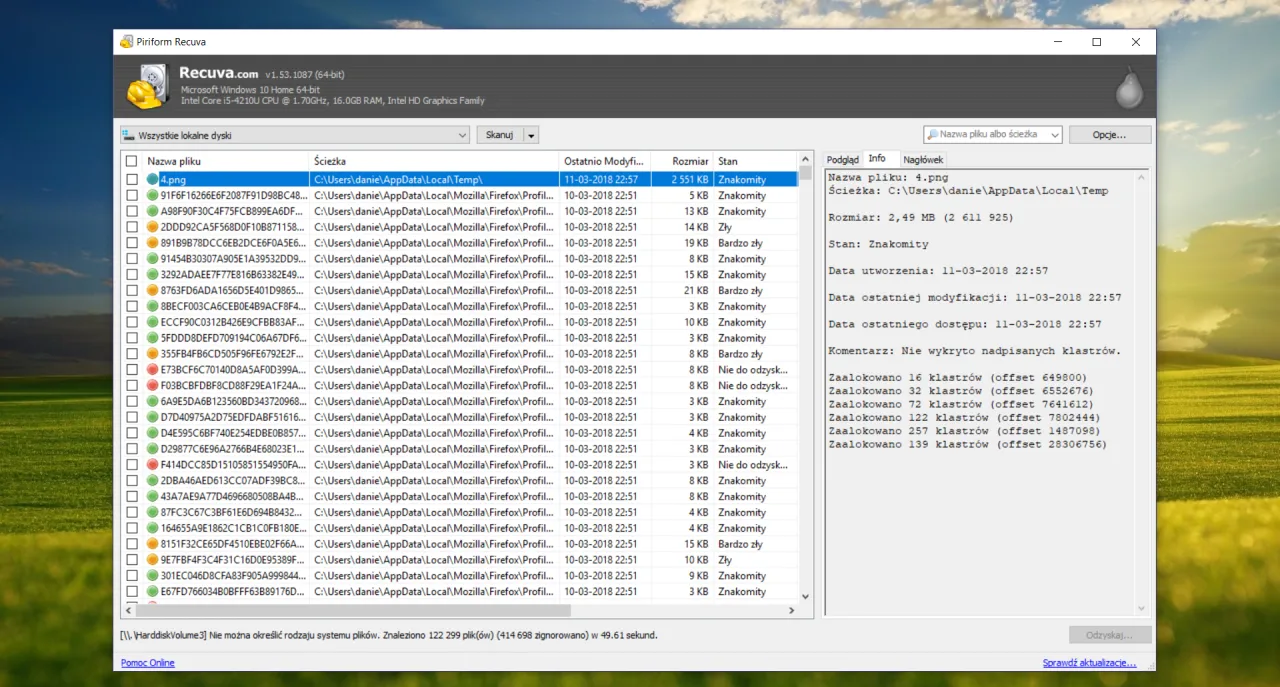Click the red status dot for file E73BCF6C70140D8A5AF0D399A
The image size is (1280, 687).
153,370
